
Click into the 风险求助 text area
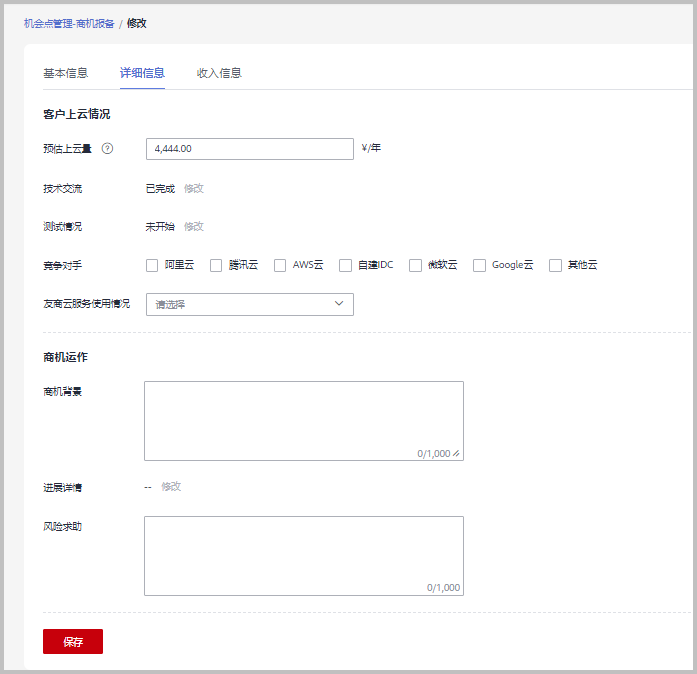tap(304, 556)
